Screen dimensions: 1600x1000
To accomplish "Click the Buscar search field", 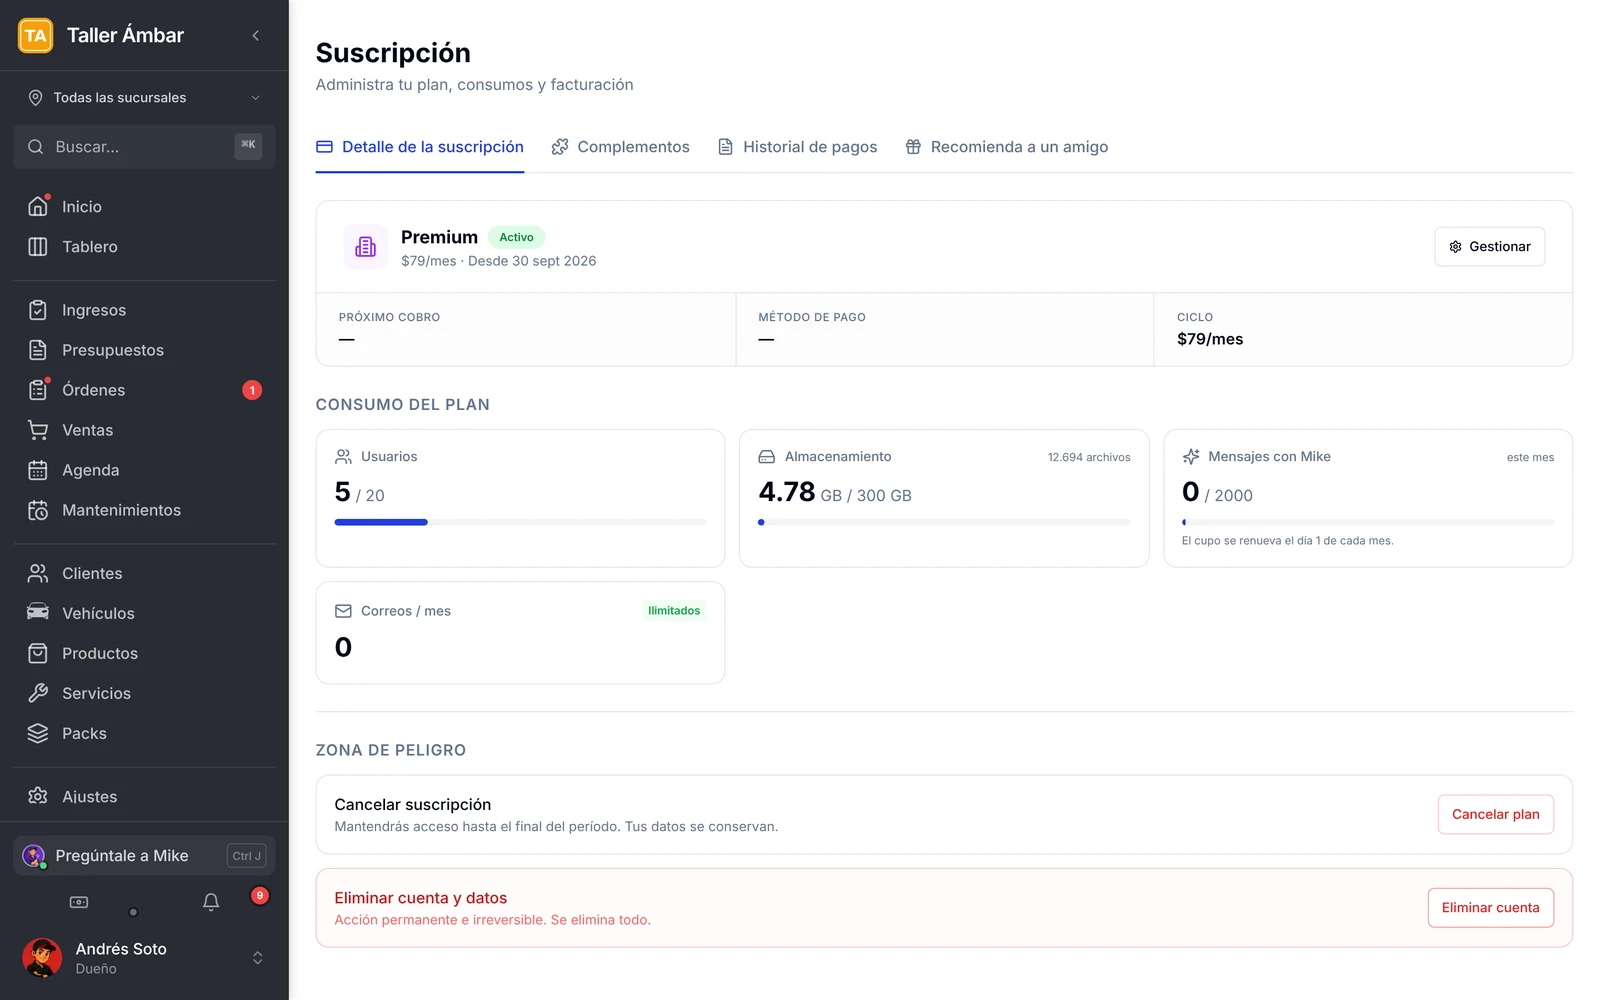I will pyautogui.click(x=144, y=147).
